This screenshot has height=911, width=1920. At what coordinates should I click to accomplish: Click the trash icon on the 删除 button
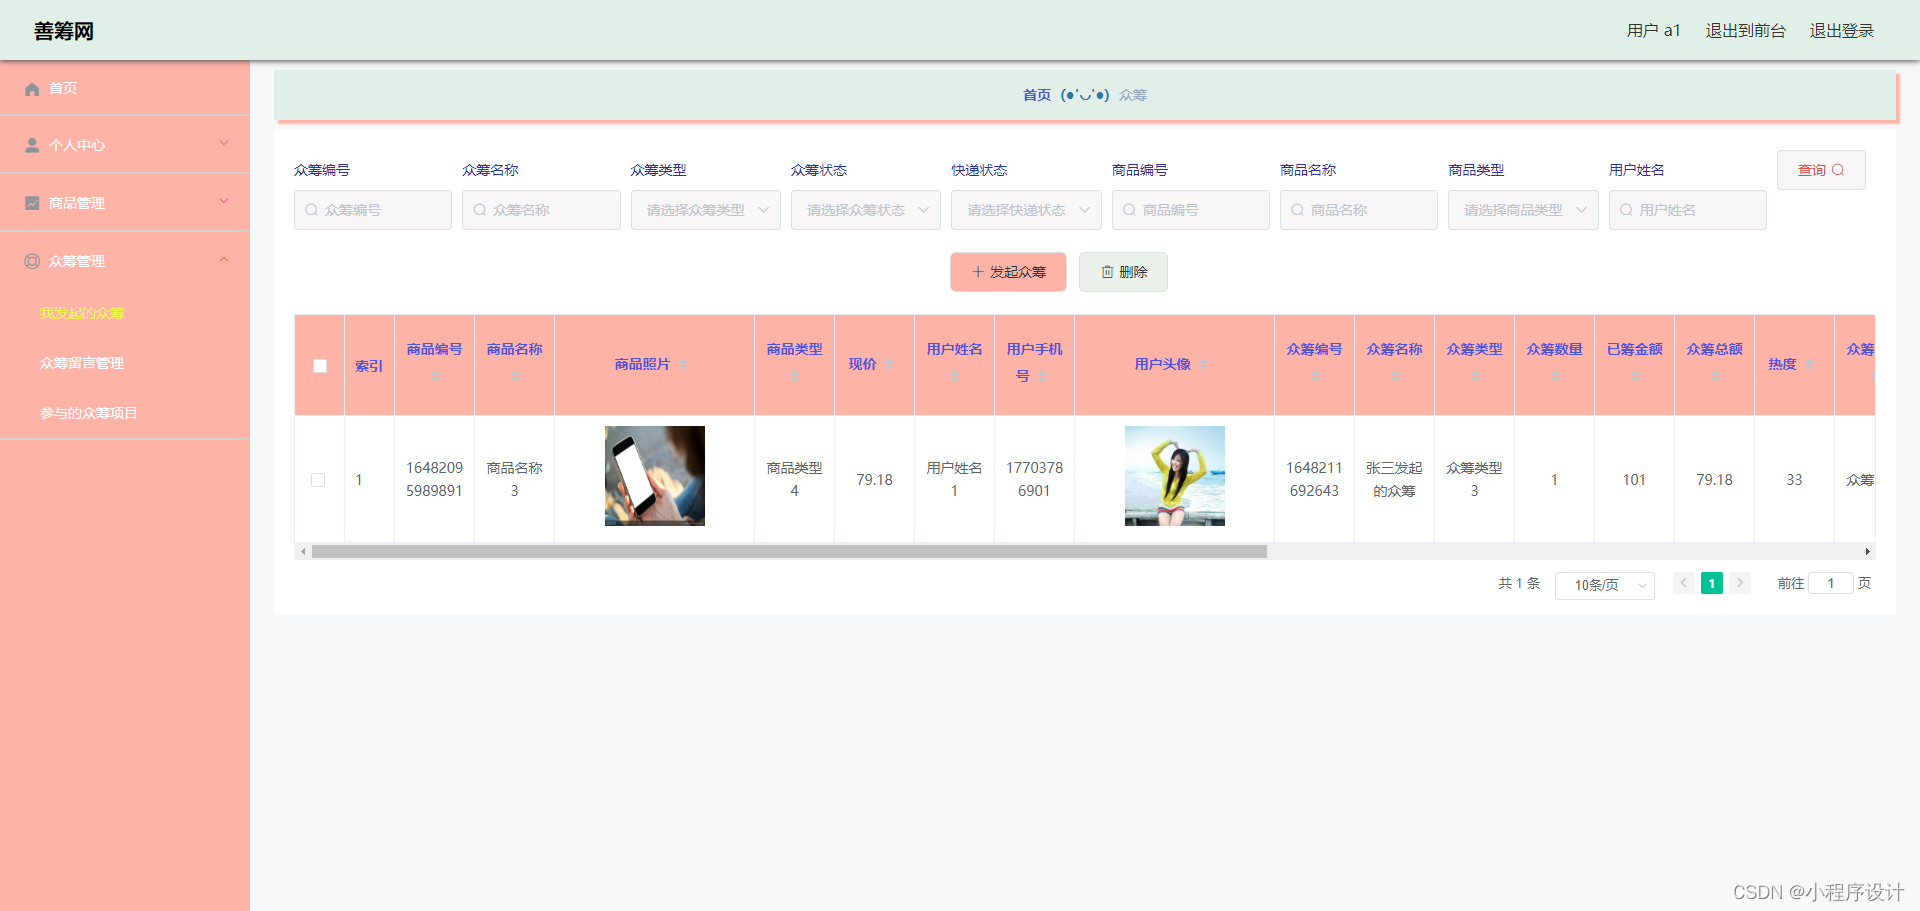click(x=1106, y=271)
